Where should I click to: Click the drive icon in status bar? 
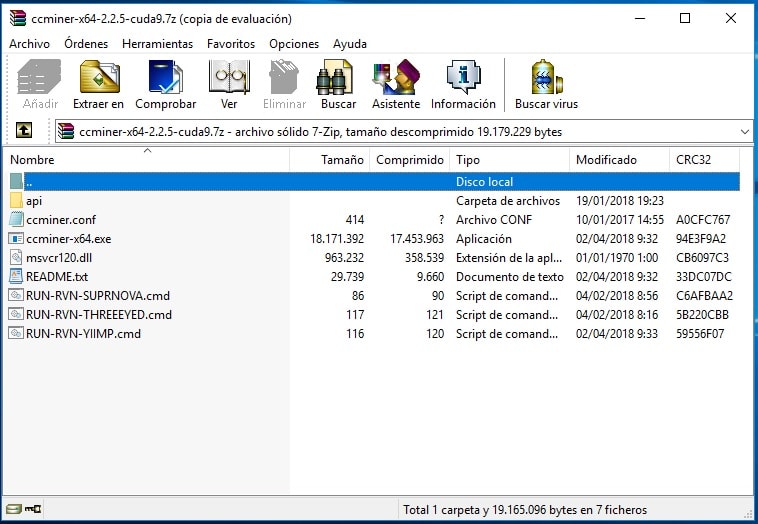pyautogui.click(x=14, y=509)
